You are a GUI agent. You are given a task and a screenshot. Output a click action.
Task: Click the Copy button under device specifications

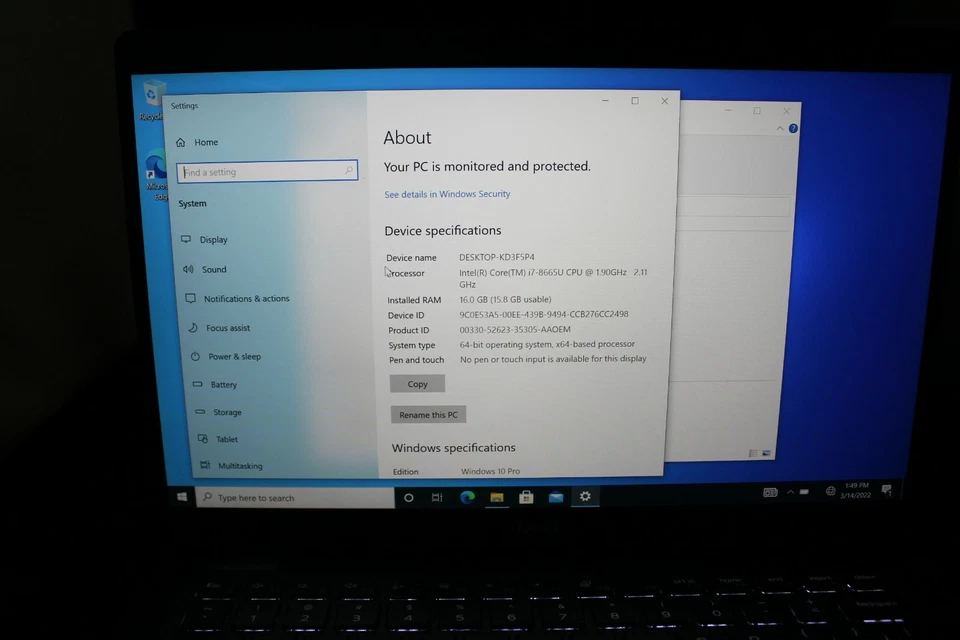pos(418,384)
